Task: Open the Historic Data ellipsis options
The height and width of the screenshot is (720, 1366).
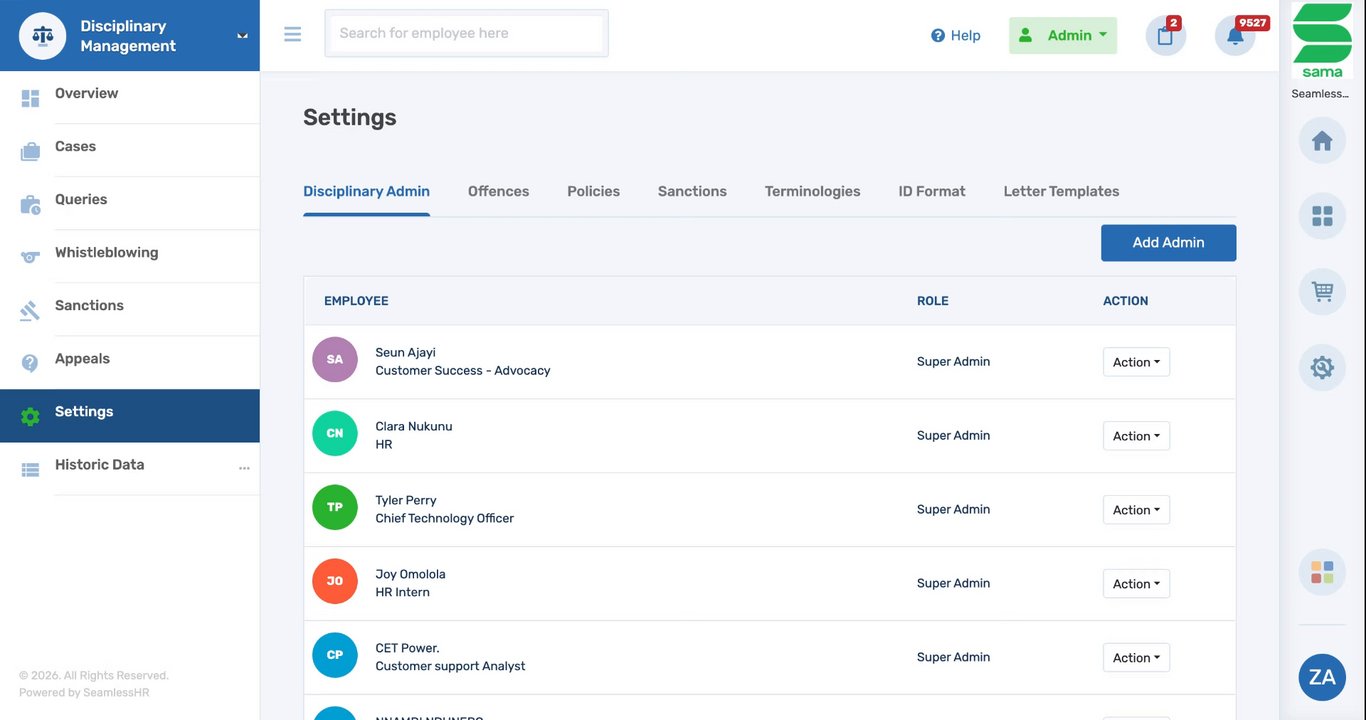Action: pyautogui.click(x=244, y=468)
